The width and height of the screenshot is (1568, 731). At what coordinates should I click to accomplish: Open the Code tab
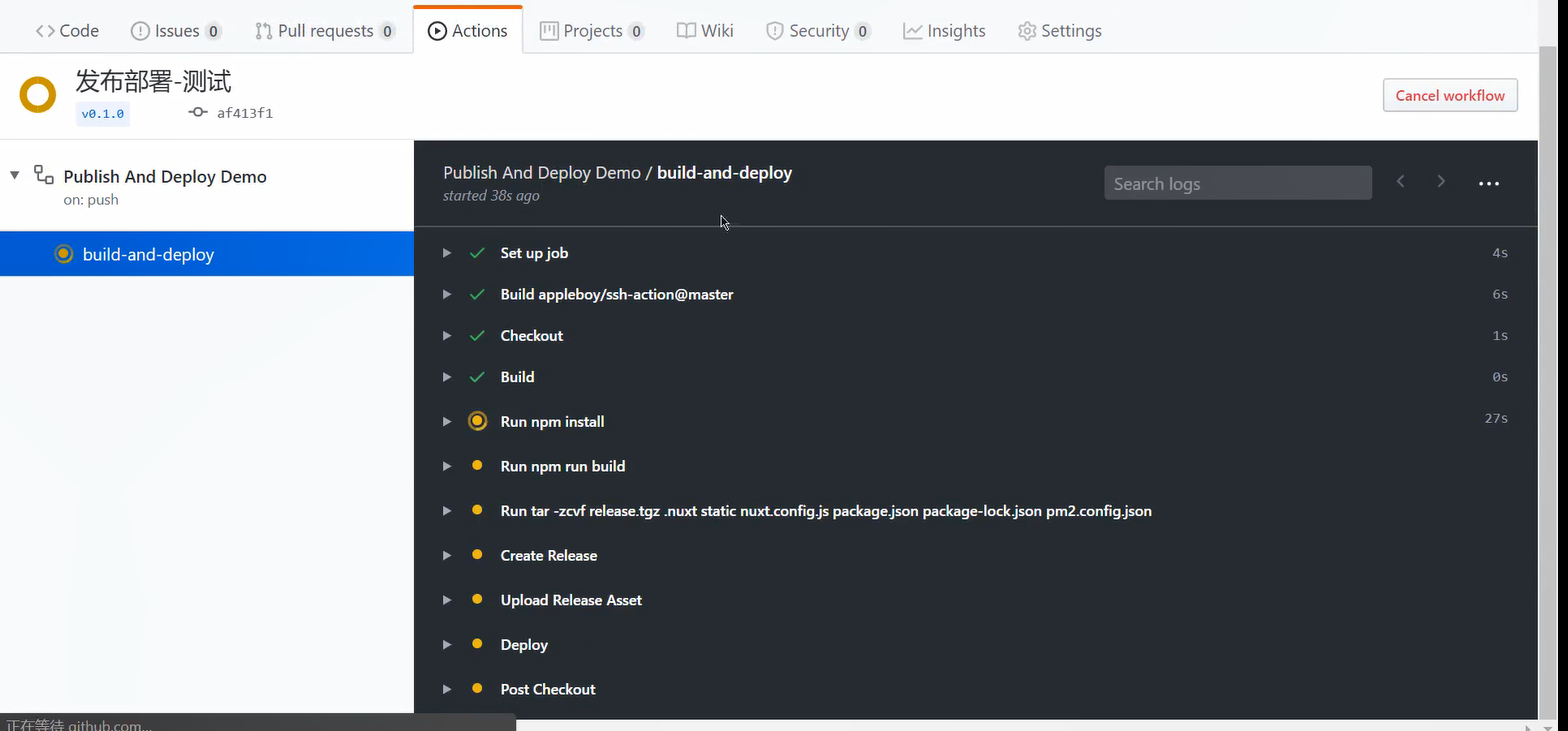[x=67, y=31]
